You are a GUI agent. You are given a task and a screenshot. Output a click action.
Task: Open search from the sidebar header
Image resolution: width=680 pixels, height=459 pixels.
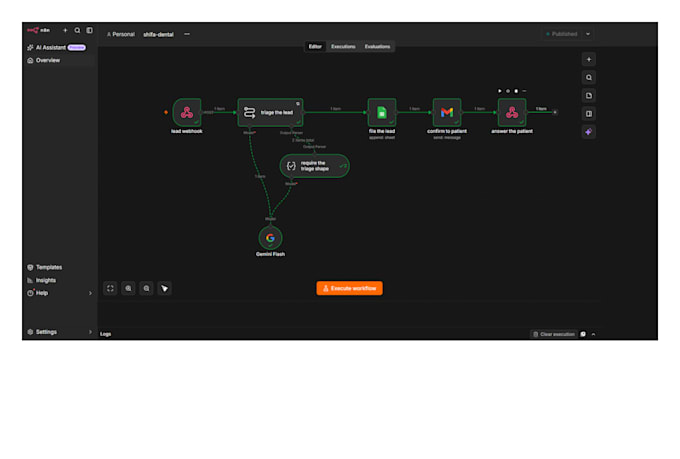point(77,30)
